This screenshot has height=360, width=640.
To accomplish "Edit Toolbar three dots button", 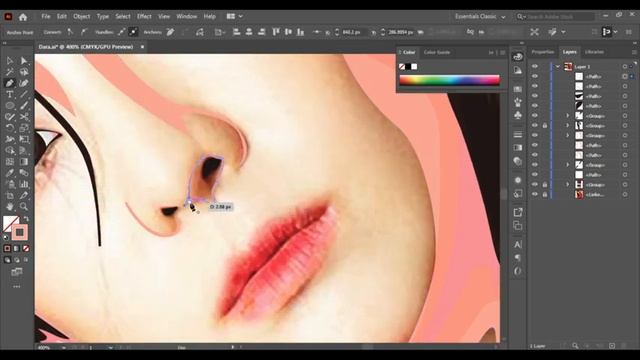I will tap(16, 287).
